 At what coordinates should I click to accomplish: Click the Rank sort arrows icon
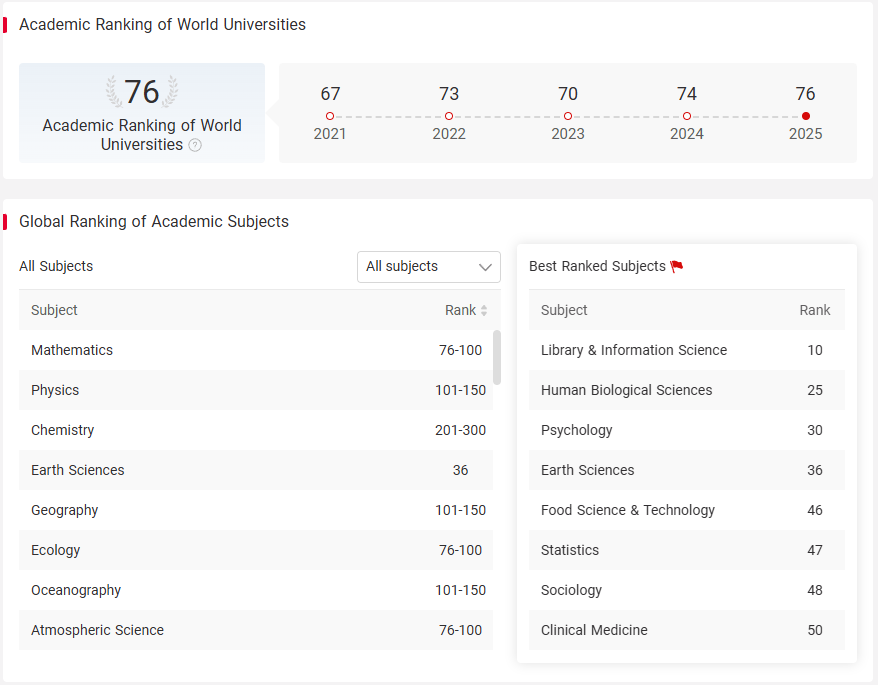pos(484,310)
